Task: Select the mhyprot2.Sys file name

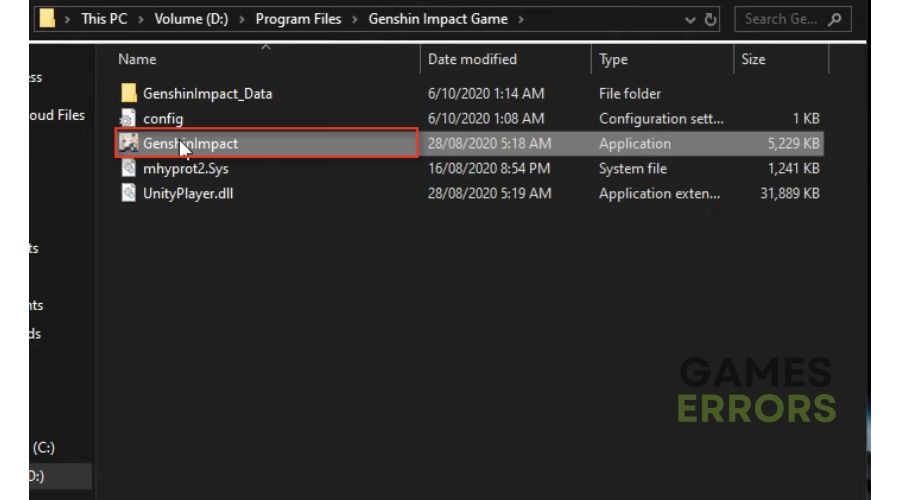Action: (185, 169)
